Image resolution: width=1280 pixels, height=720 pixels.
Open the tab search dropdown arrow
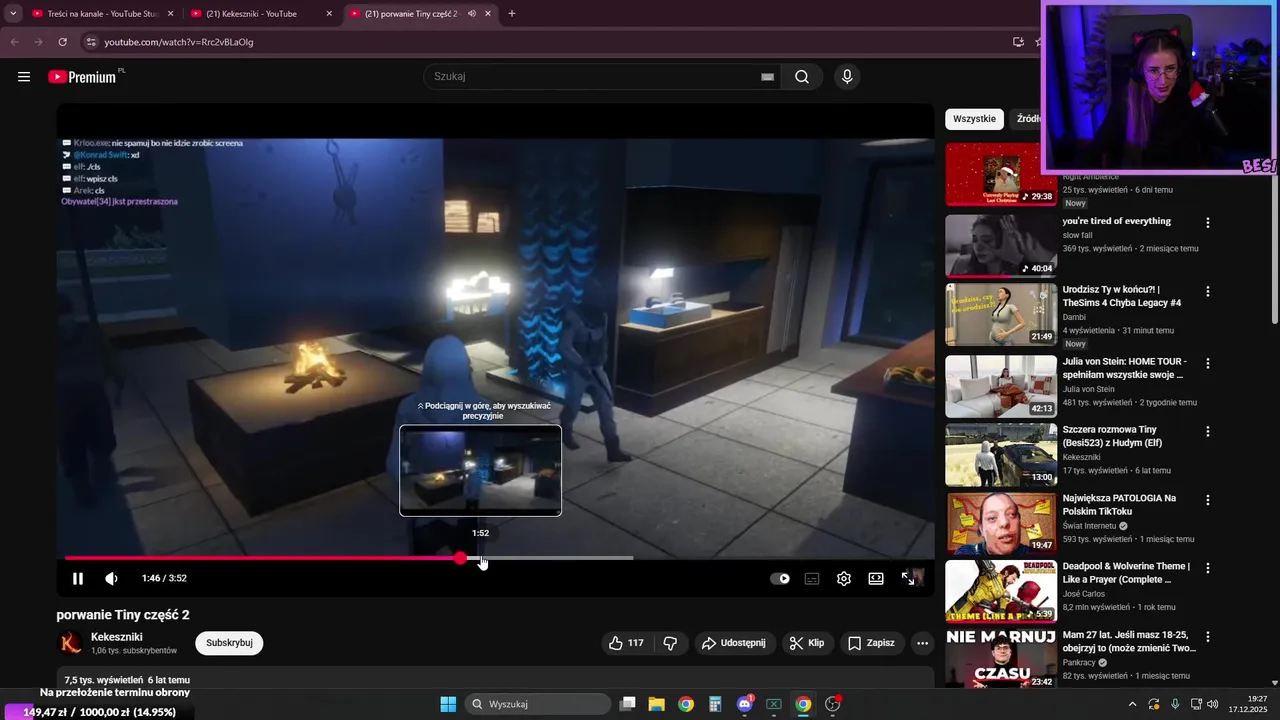pos(13,14)
